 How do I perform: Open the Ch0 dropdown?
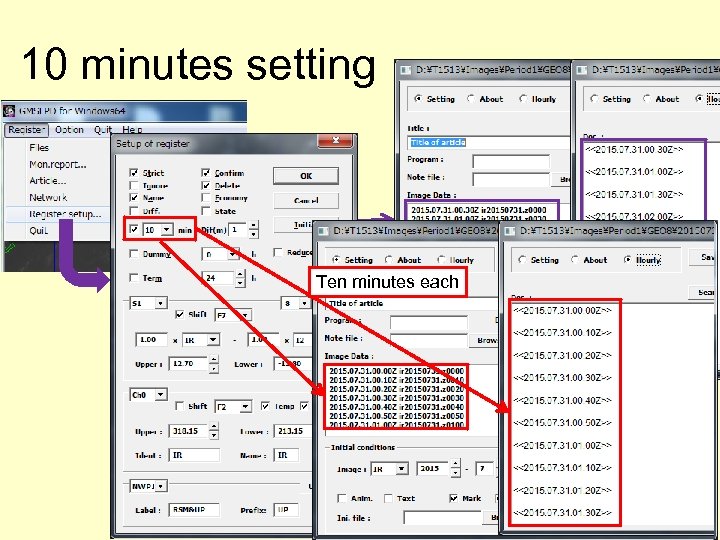160,394
